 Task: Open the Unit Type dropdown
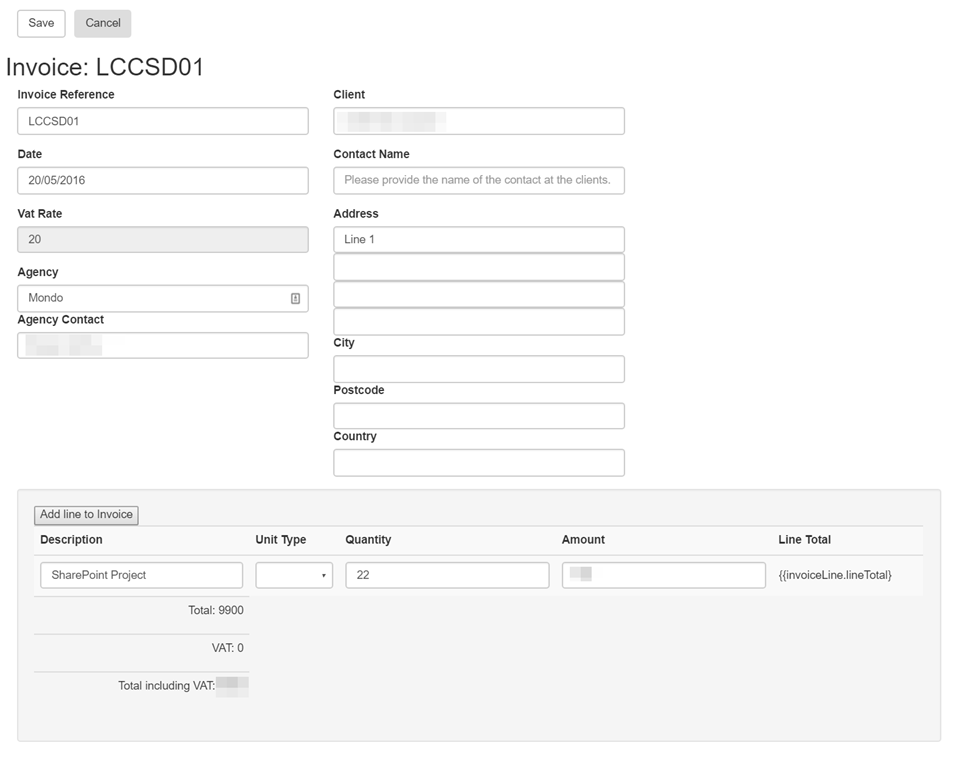(294, 575)
